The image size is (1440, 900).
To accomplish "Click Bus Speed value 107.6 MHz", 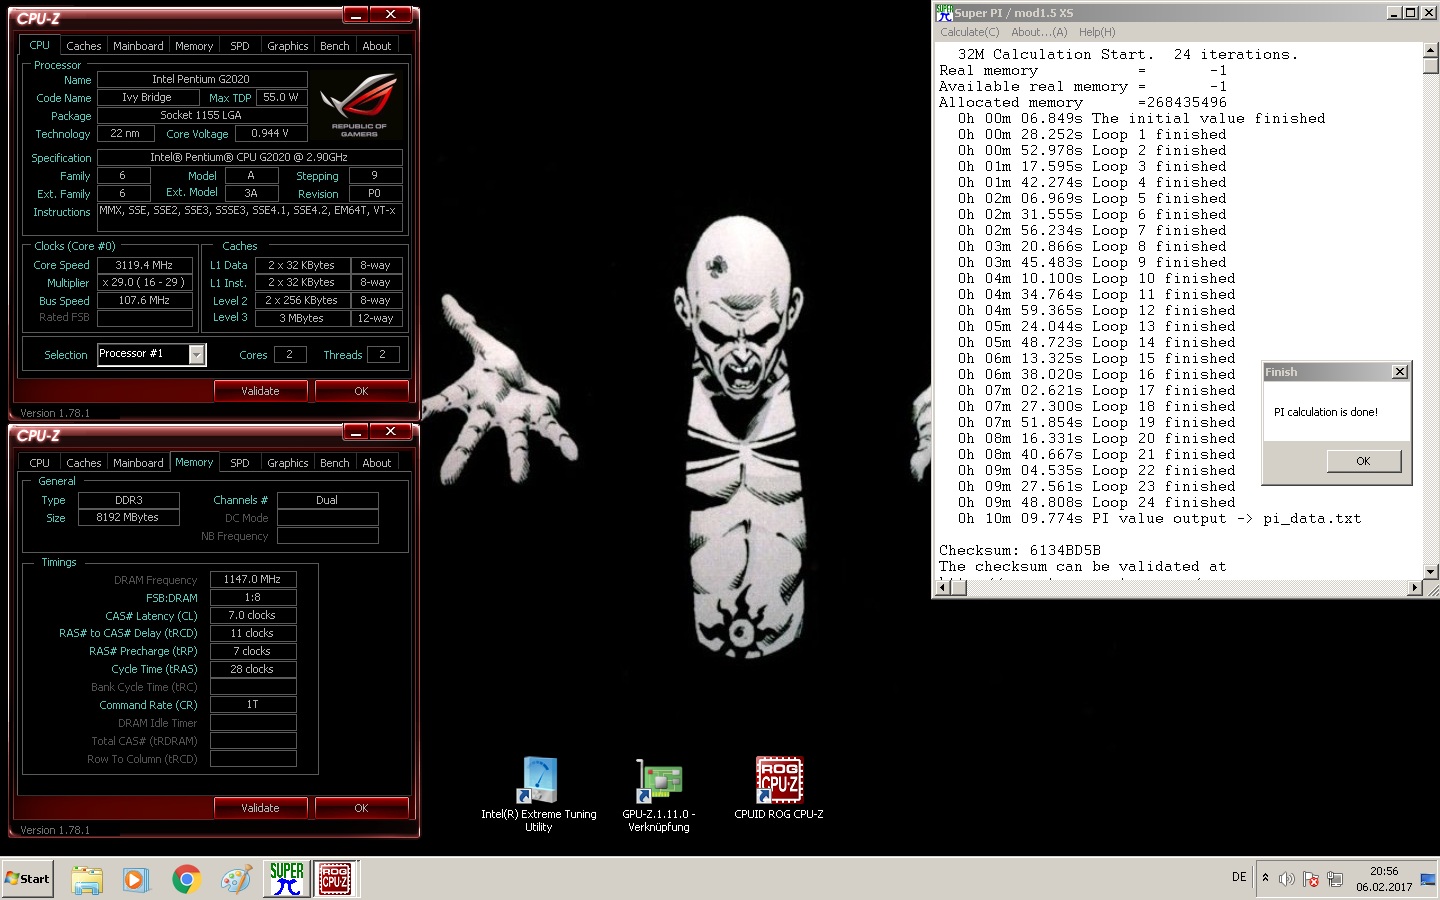I will (x=144, y=300).
